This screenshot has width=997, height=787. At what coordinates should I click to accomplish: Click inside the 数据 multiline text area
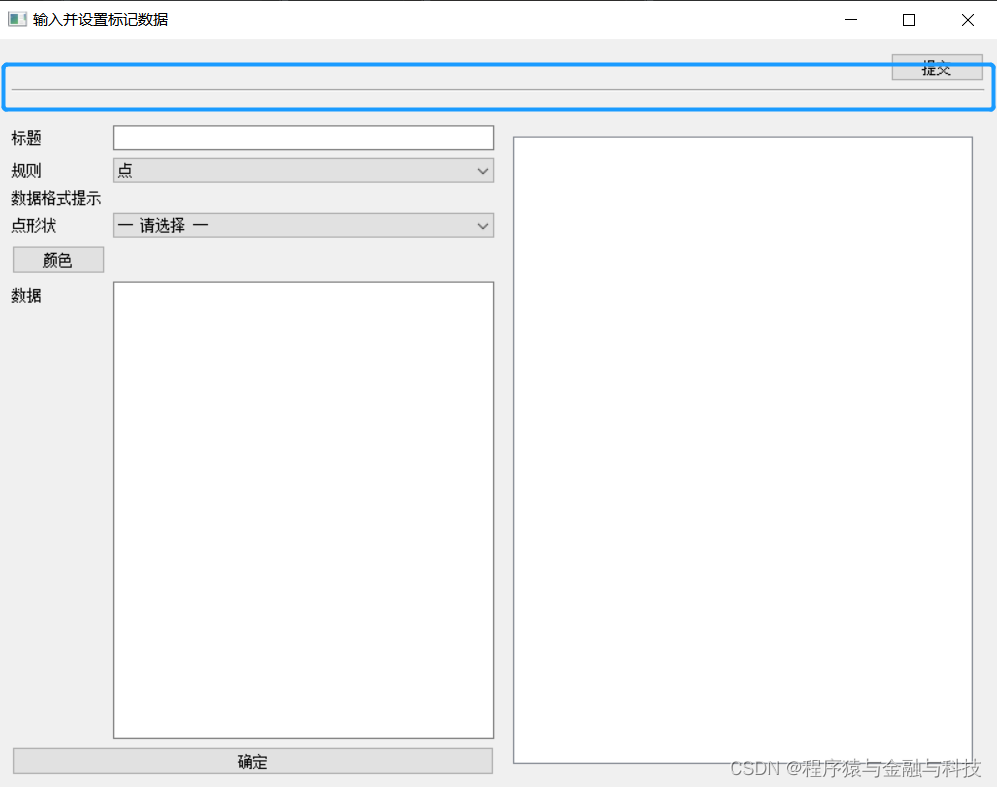pyautogui.click(x=303, y=510)
